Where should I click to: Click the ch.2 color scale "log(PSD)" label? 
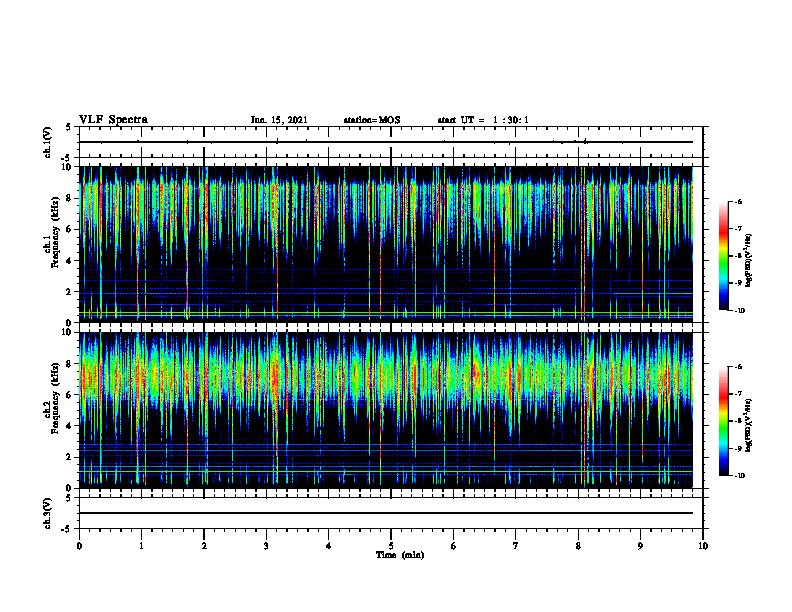(x=749, y=426)
